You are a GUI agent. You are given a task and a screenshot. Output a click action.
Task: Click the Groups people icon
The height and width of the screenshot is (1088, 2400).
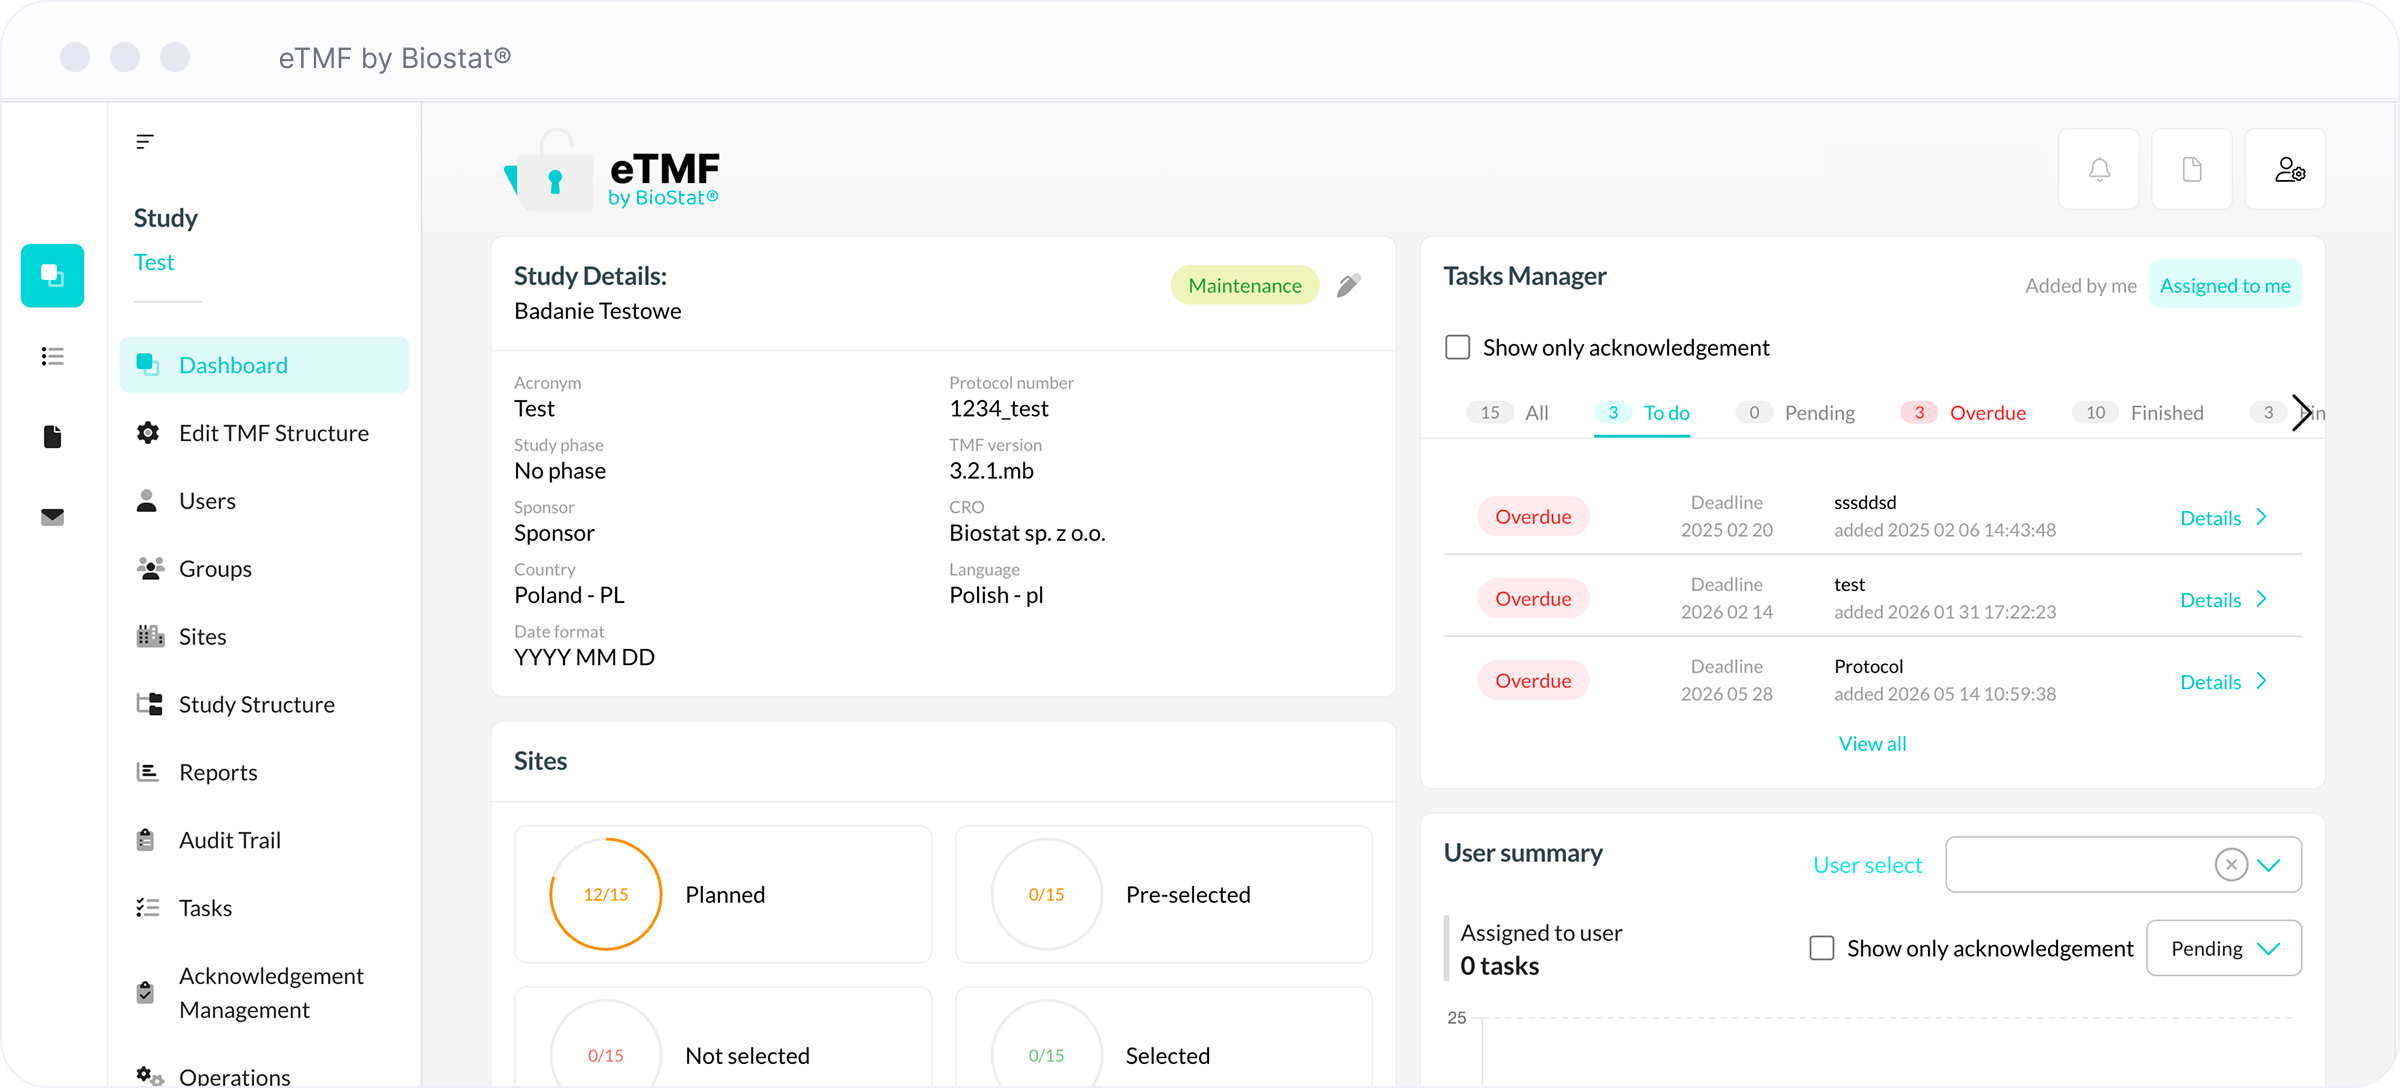[150, 569]
